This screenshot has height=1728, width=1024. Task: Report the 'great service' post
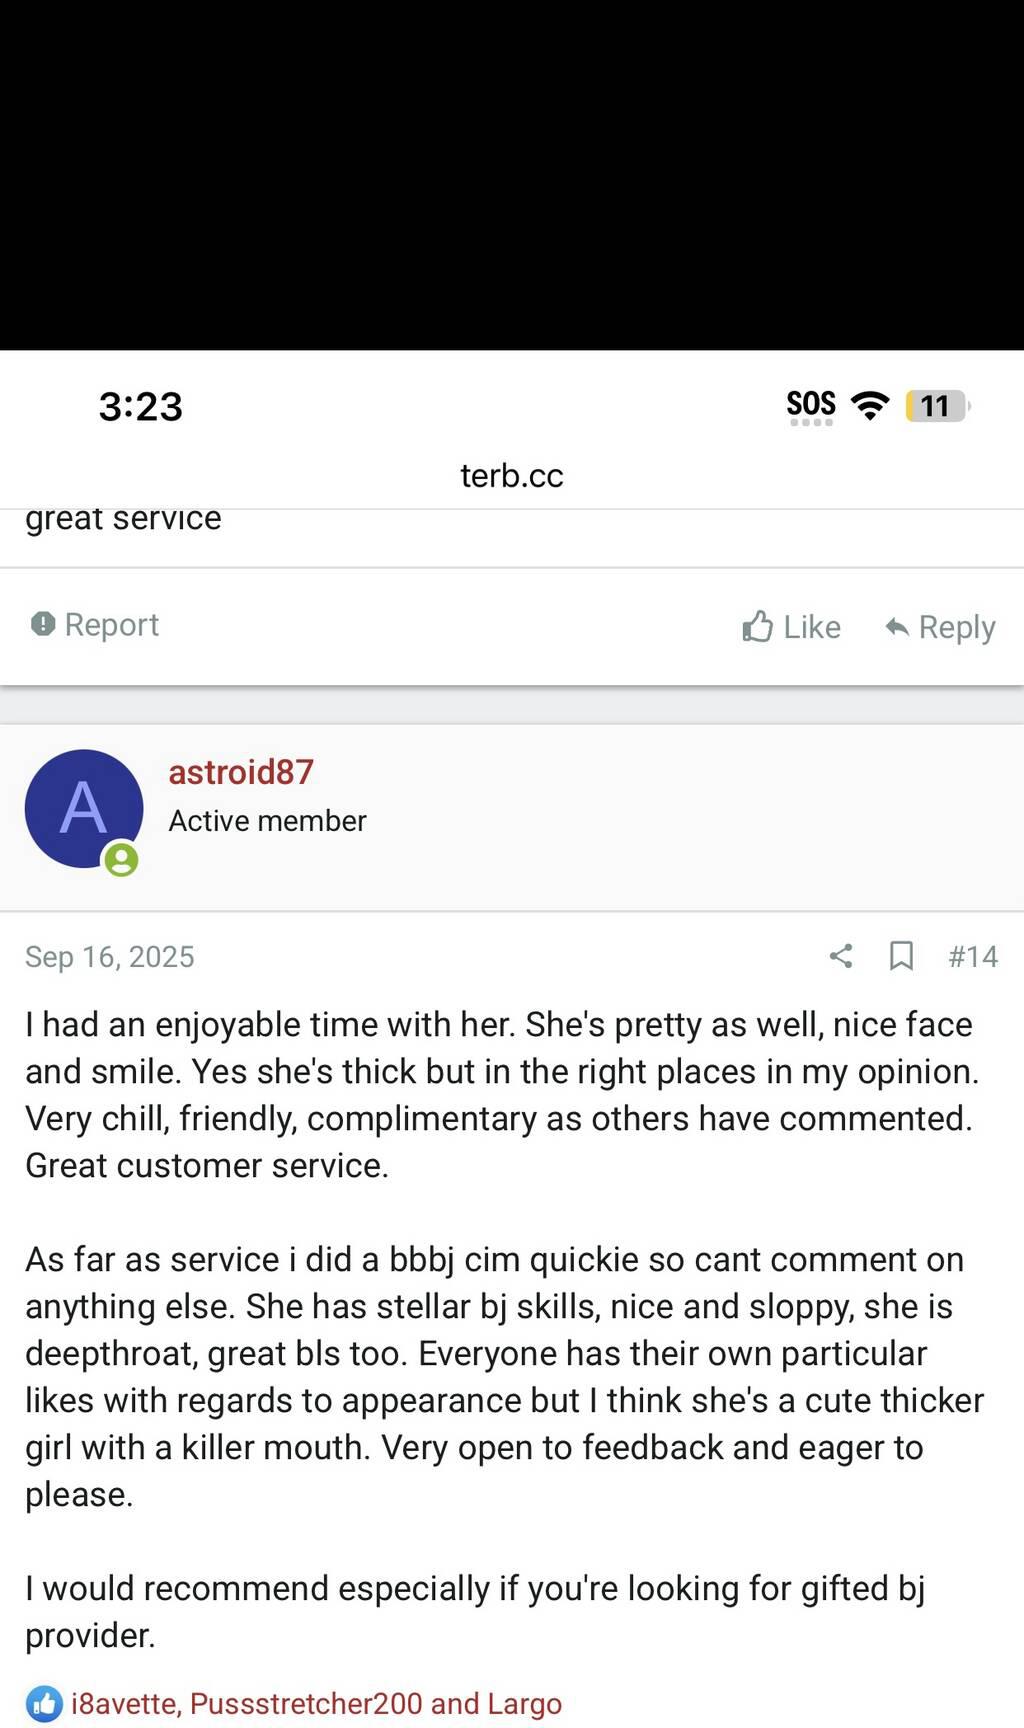click(x=96, y=625)
